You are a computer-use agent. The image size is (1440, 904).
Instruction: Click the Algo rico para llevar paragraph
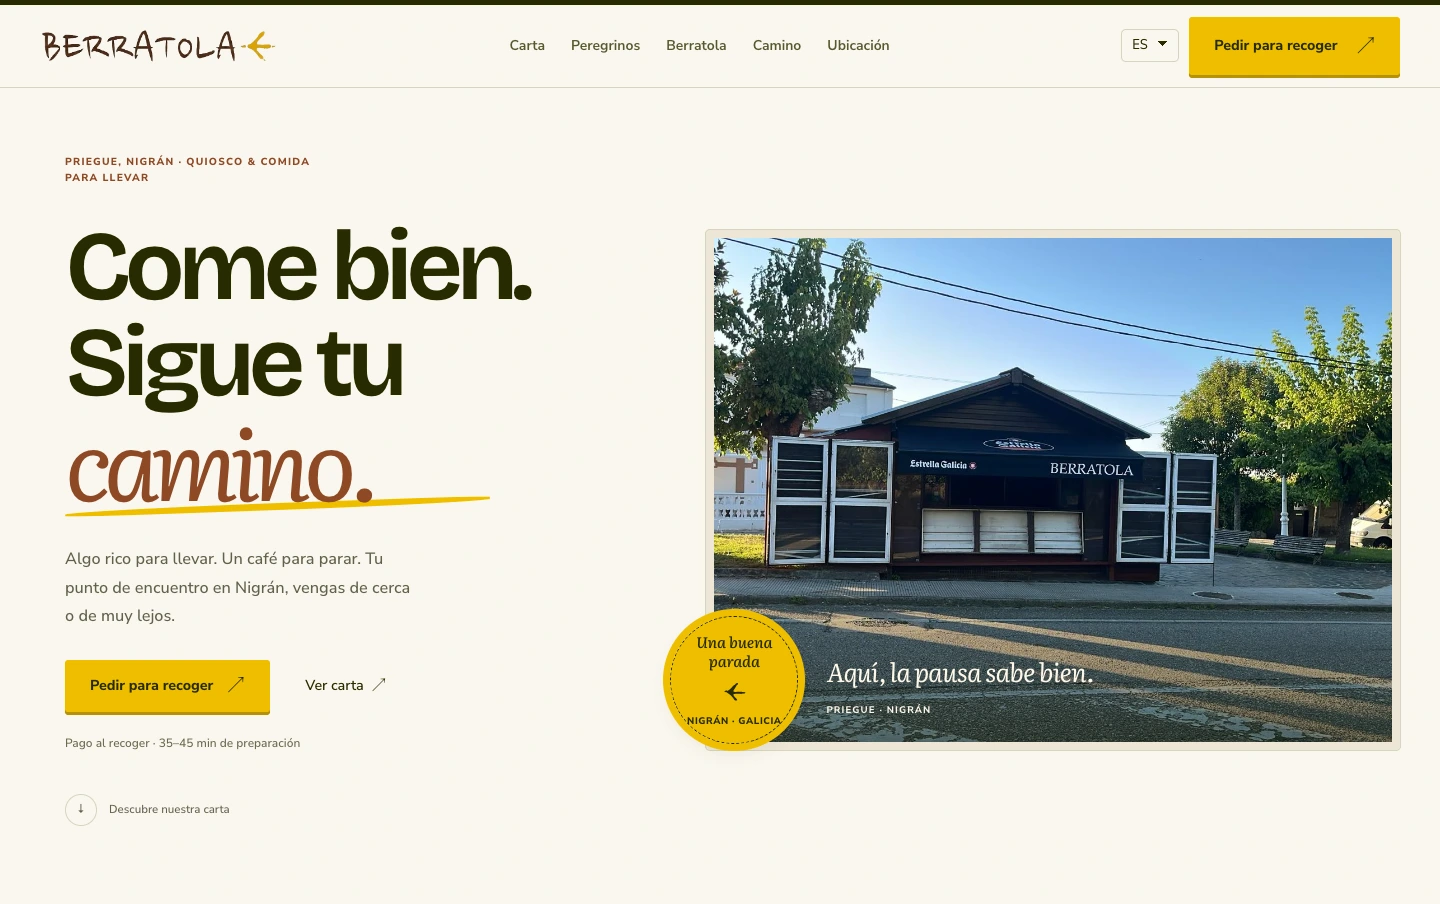click(x=238, y=587)
